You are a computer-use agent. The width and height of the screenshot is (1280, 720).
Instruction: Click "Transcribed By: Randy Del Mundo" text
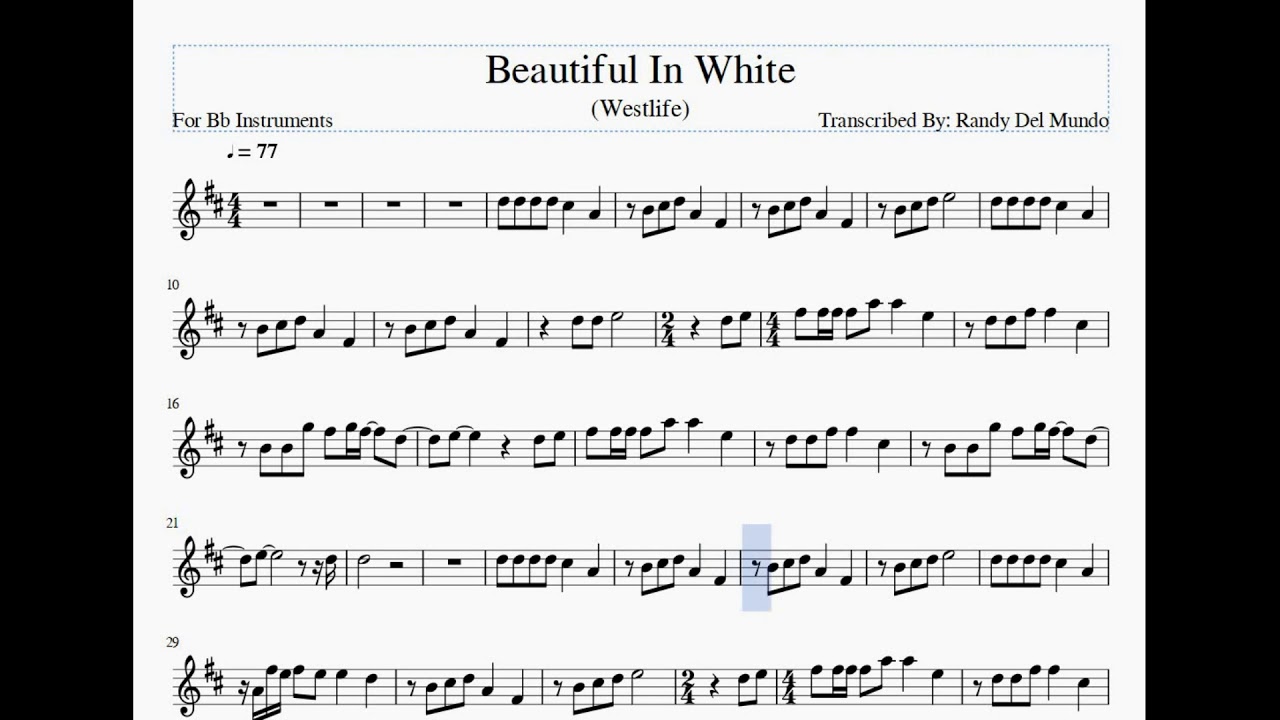(x=963, y=120)
